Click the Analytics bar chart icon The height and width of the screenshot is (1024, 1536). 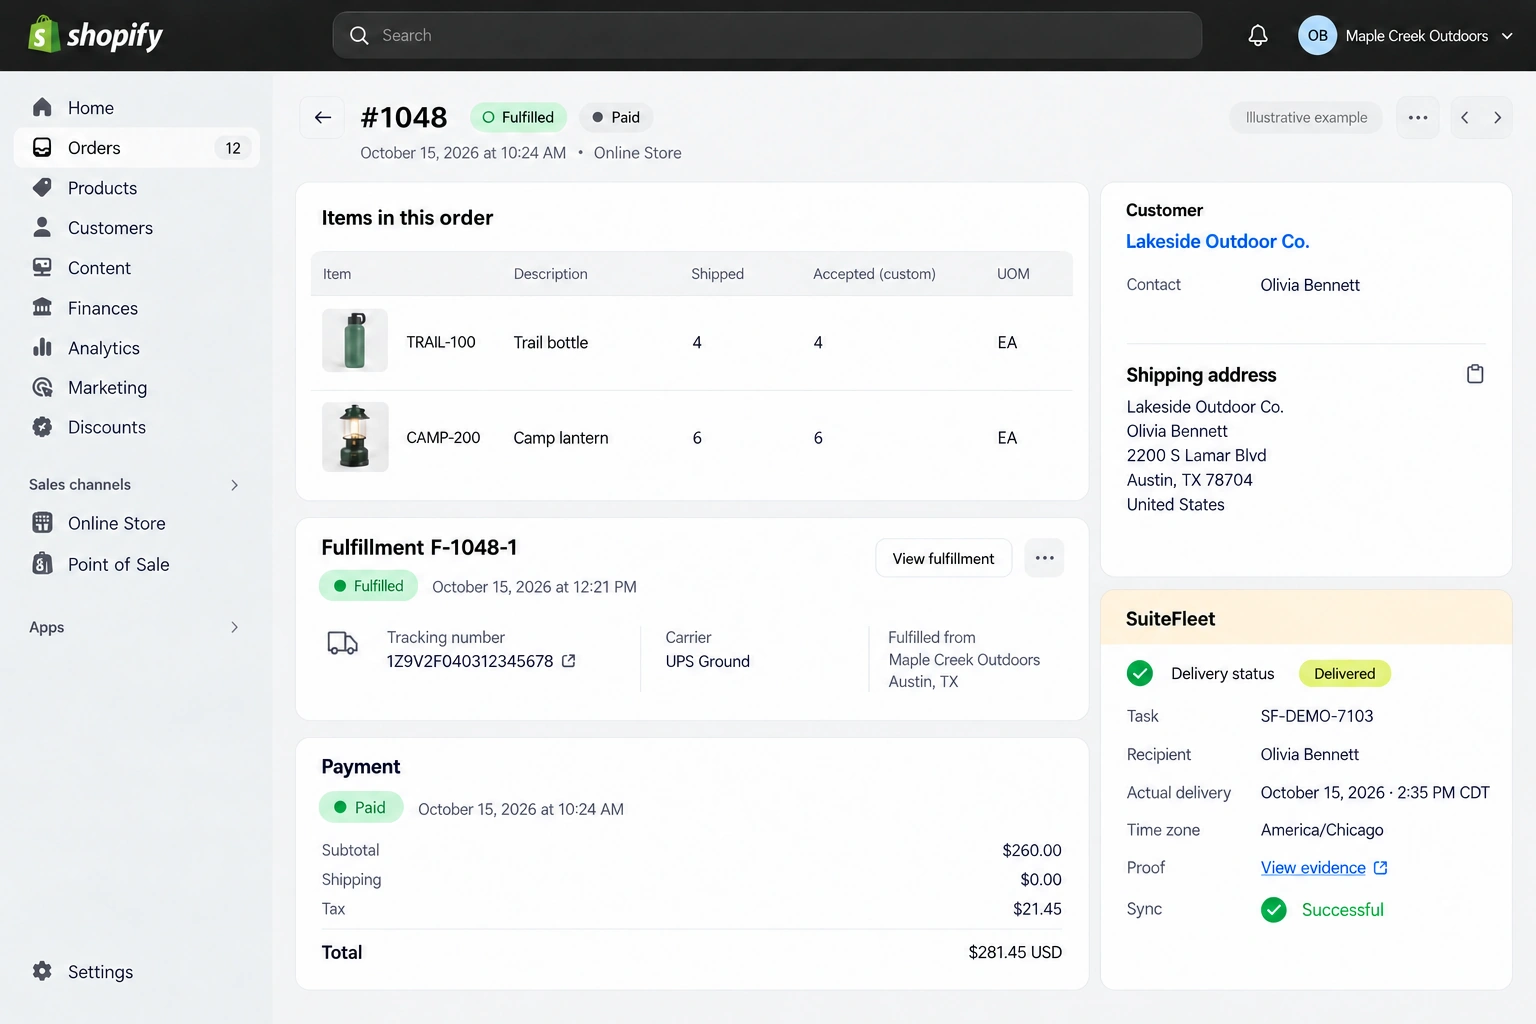click(x=42, y=347)
